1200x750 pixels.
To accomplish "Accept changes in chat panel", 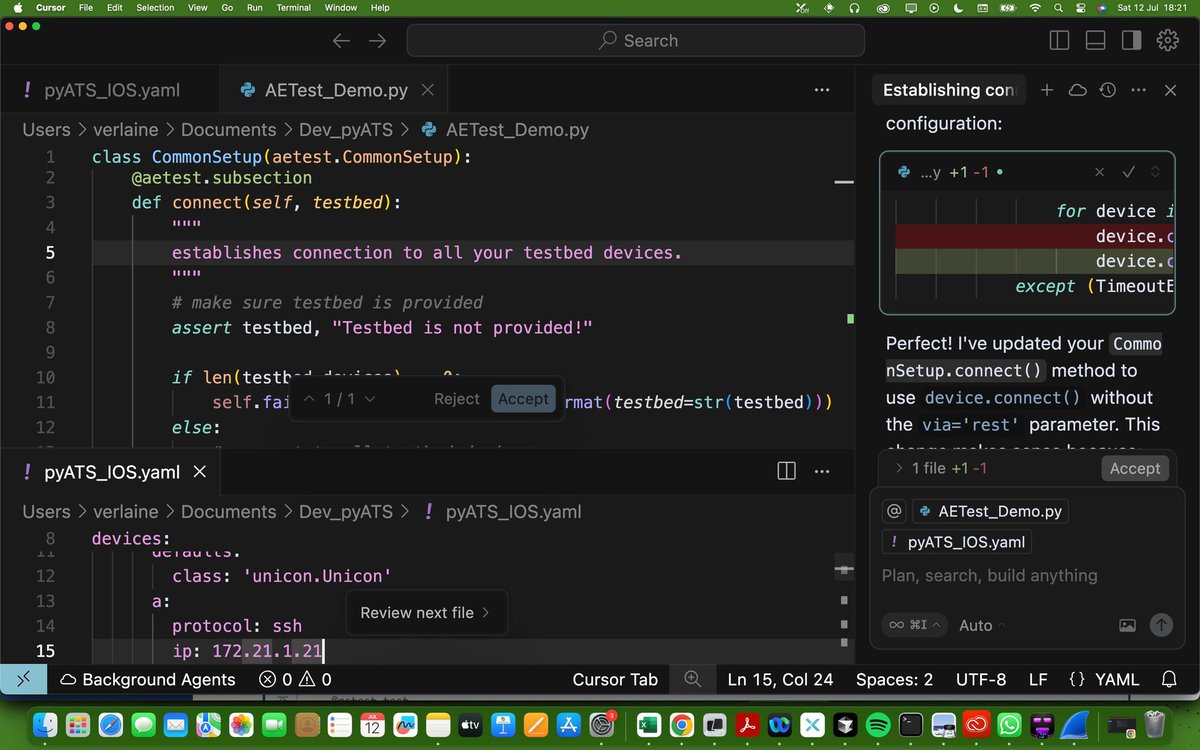I will [x=1135, y=468].
